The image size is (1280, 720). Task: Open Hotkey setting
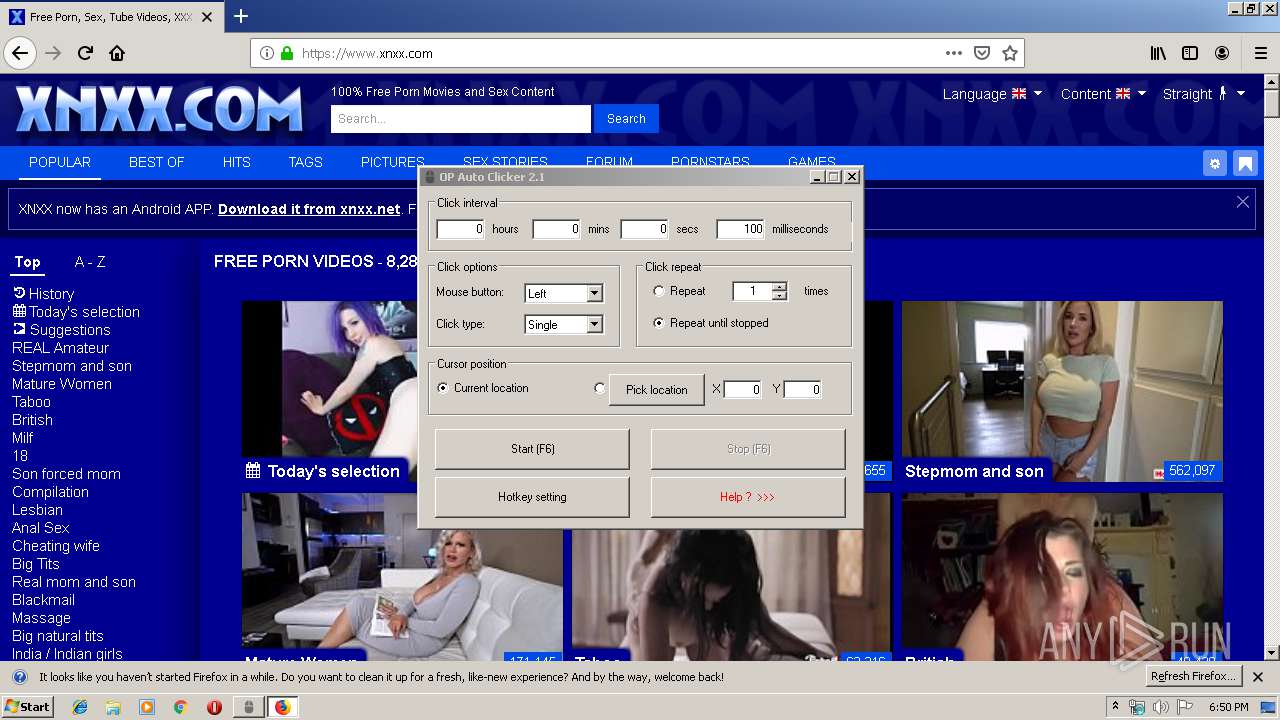[532, 497]
